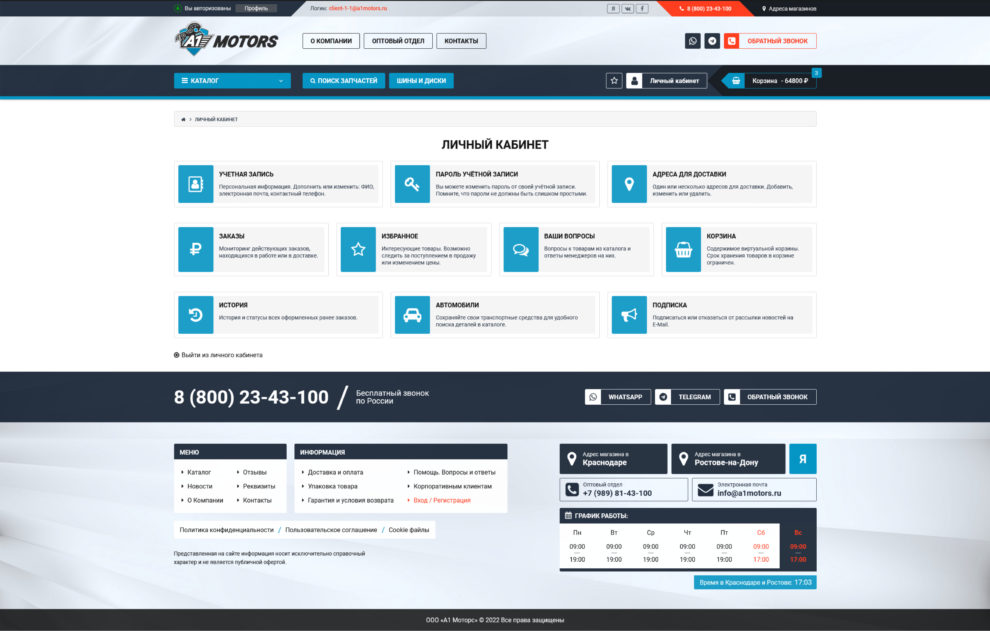Image resolution: width=990 pixels, height=631 pixels.
Task: Open footer menu link Новости
Action: (199, 486)
